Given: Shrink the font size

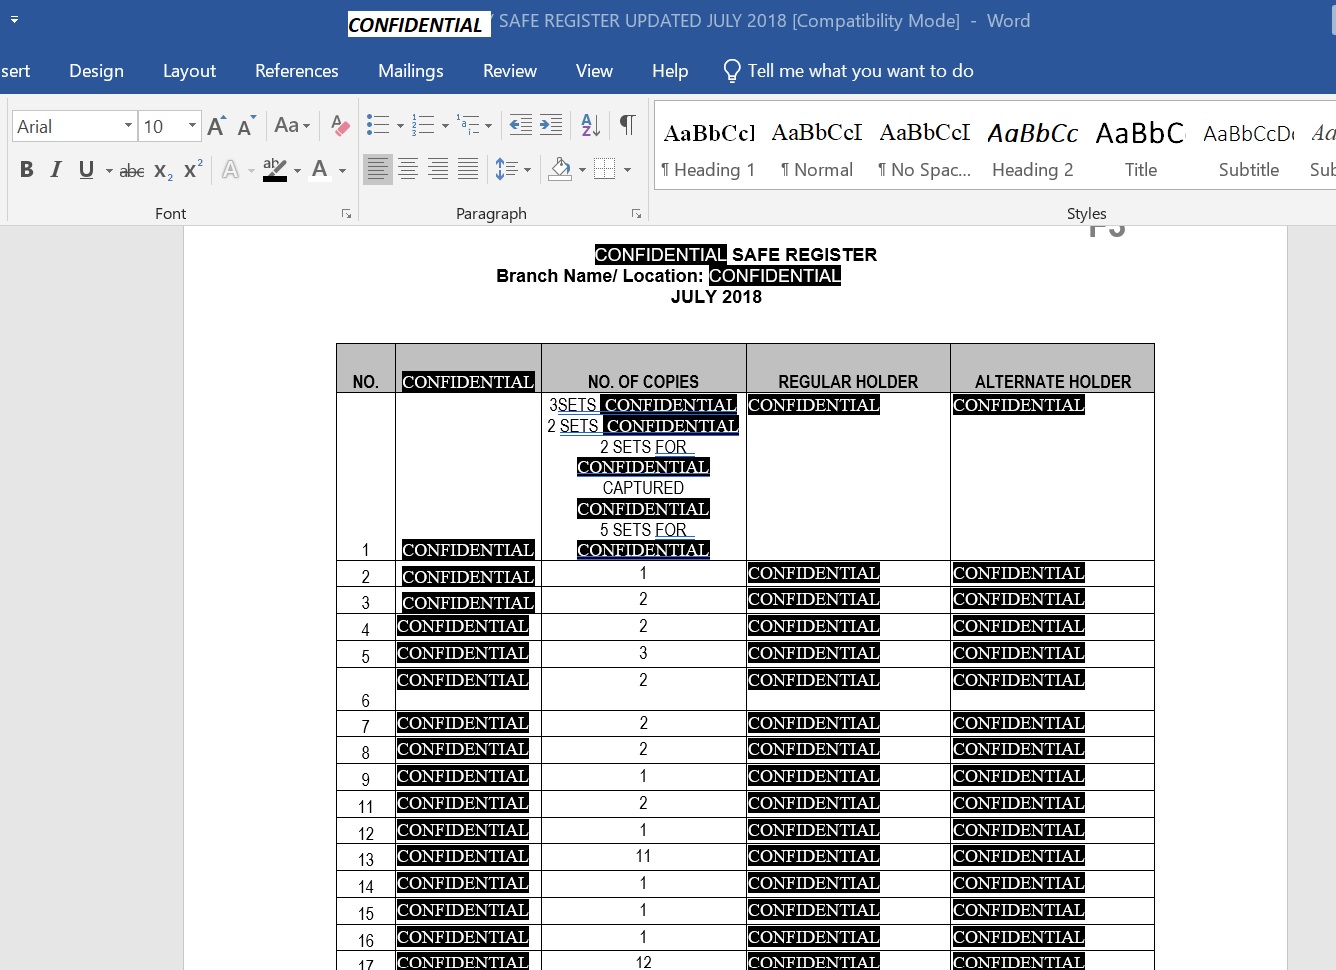Looking at the screenshot, I should 246,126.
